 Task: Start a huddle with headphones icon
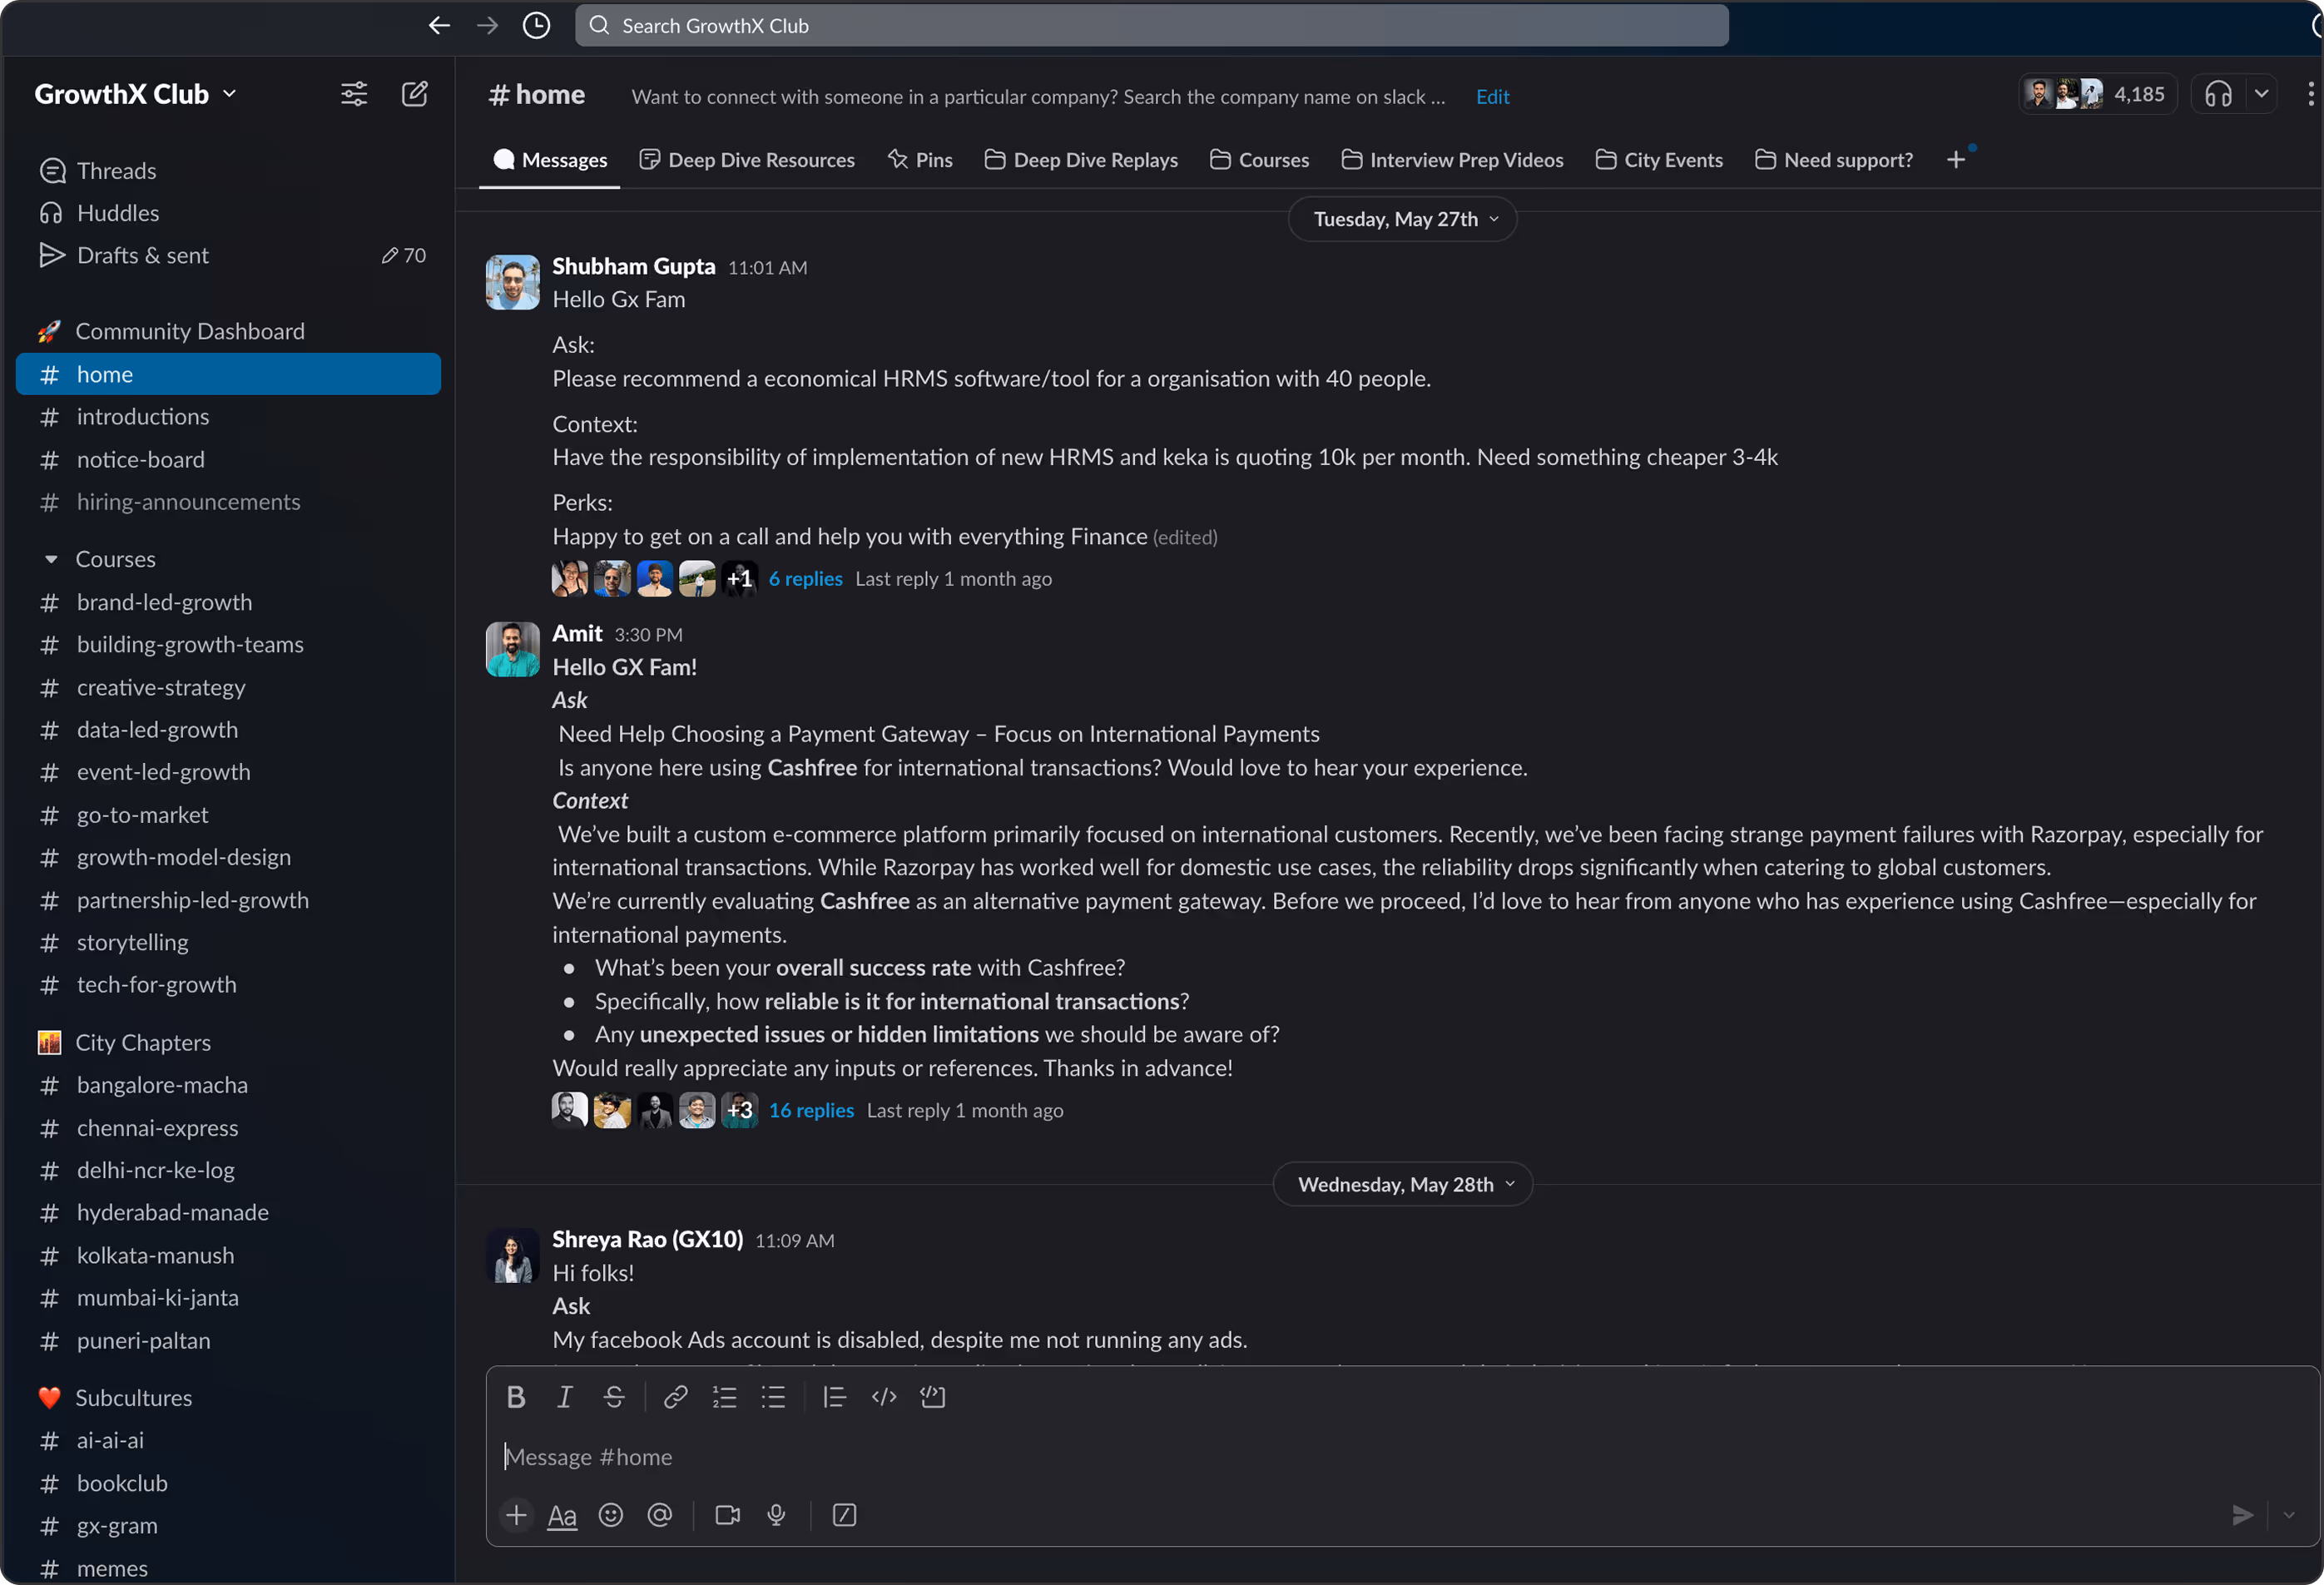tap(2218, 95)
